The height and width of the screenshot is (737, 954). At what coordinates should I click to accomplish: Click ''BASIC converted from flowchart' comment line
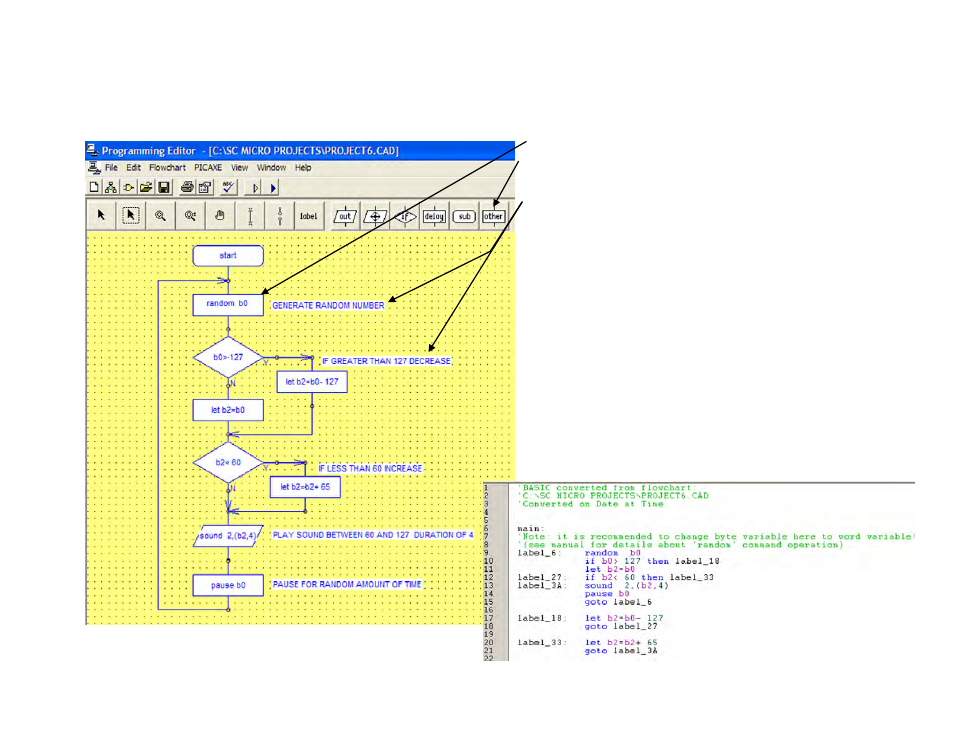[607, 487]
